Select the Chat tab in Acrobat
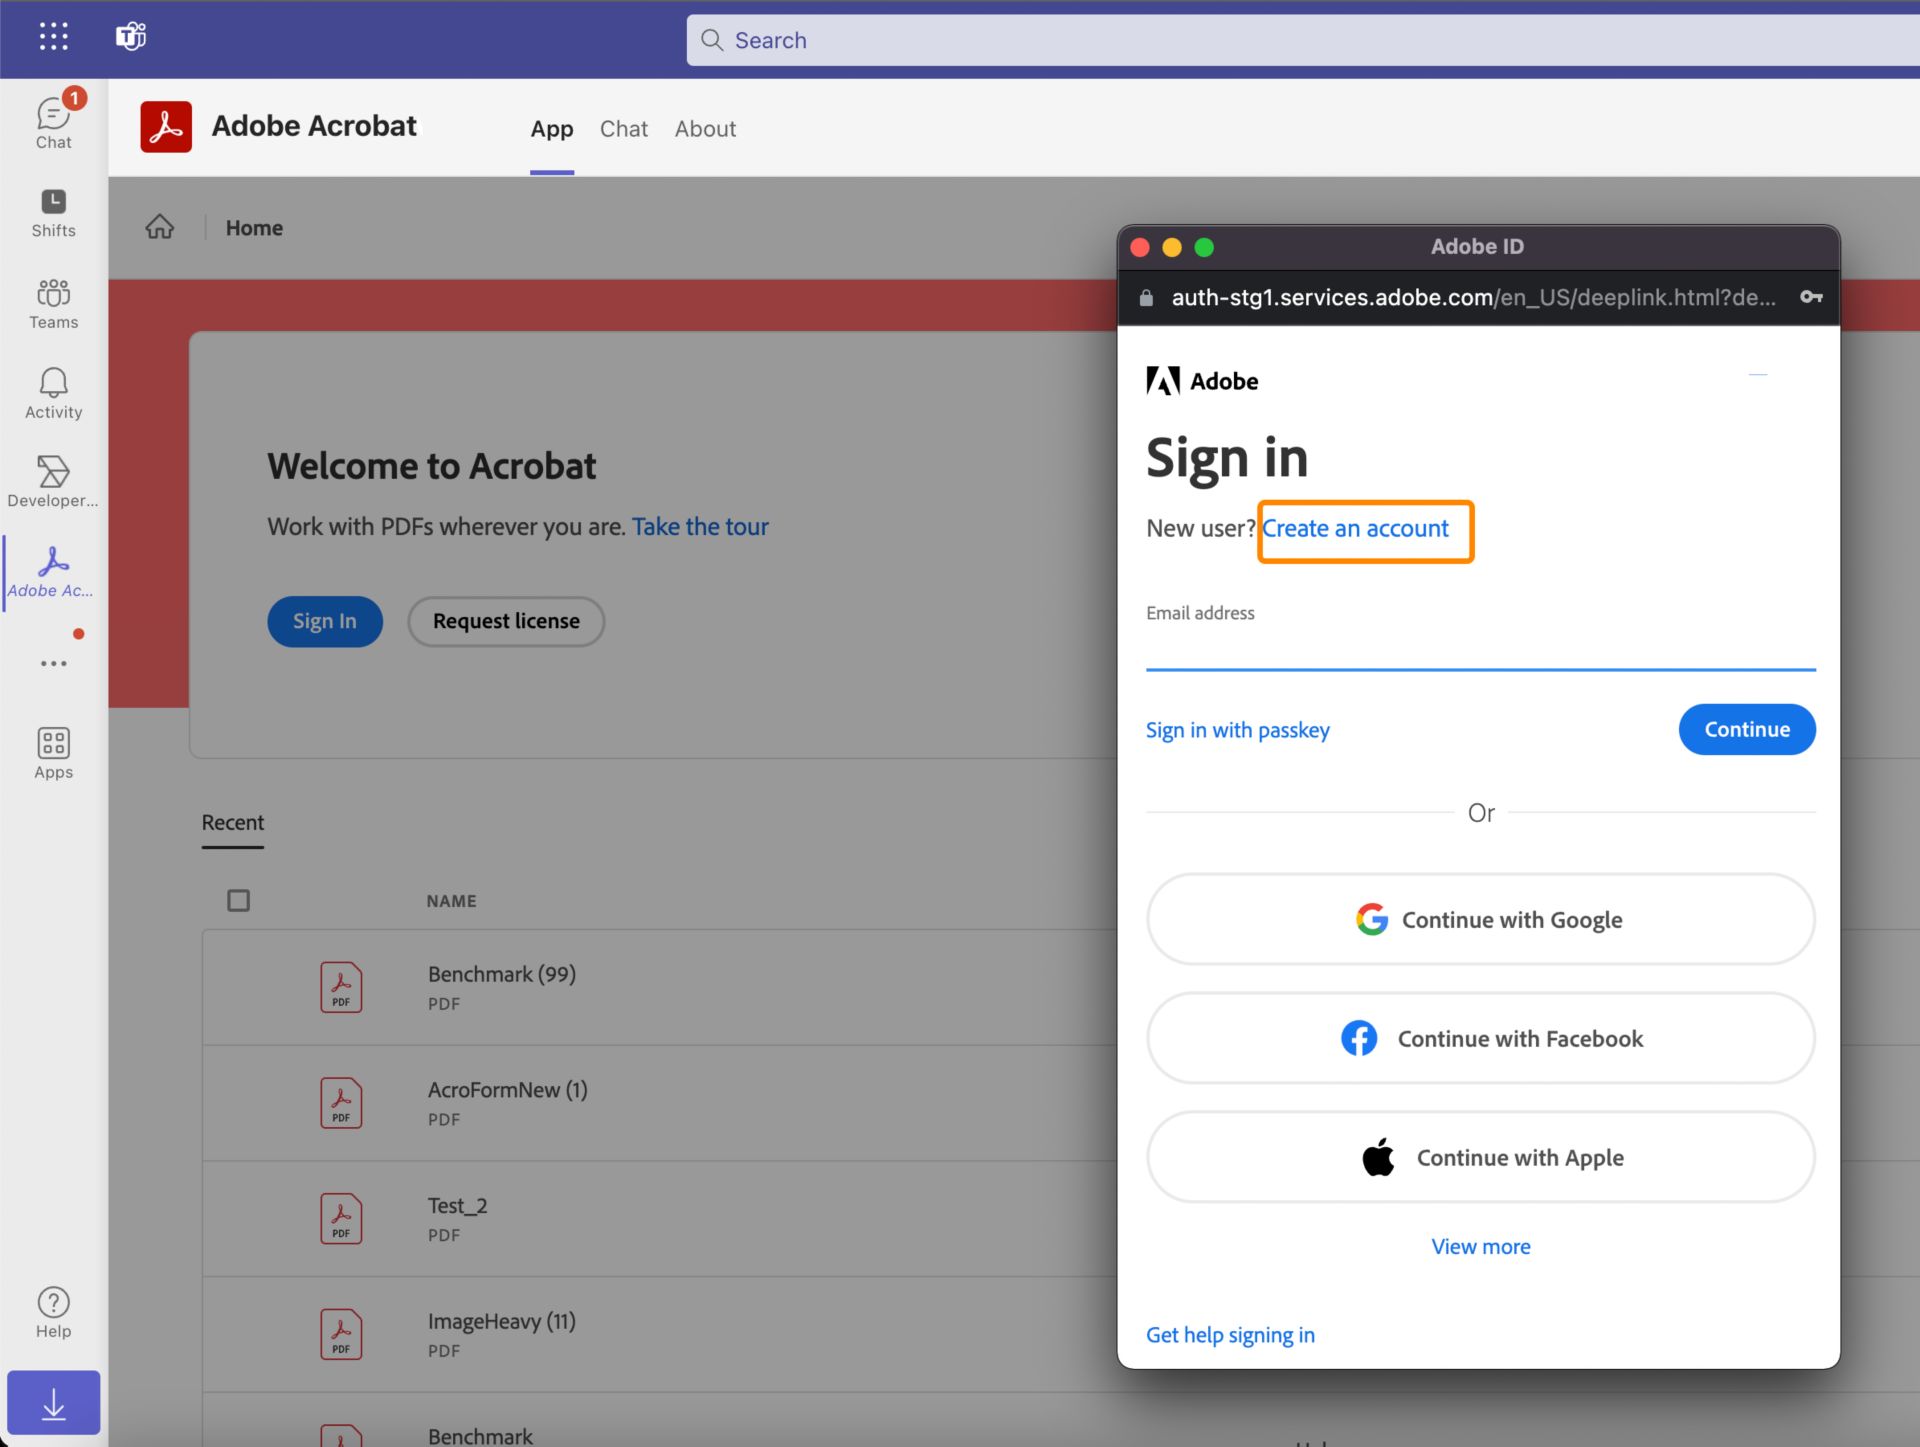 pos(623,128)
